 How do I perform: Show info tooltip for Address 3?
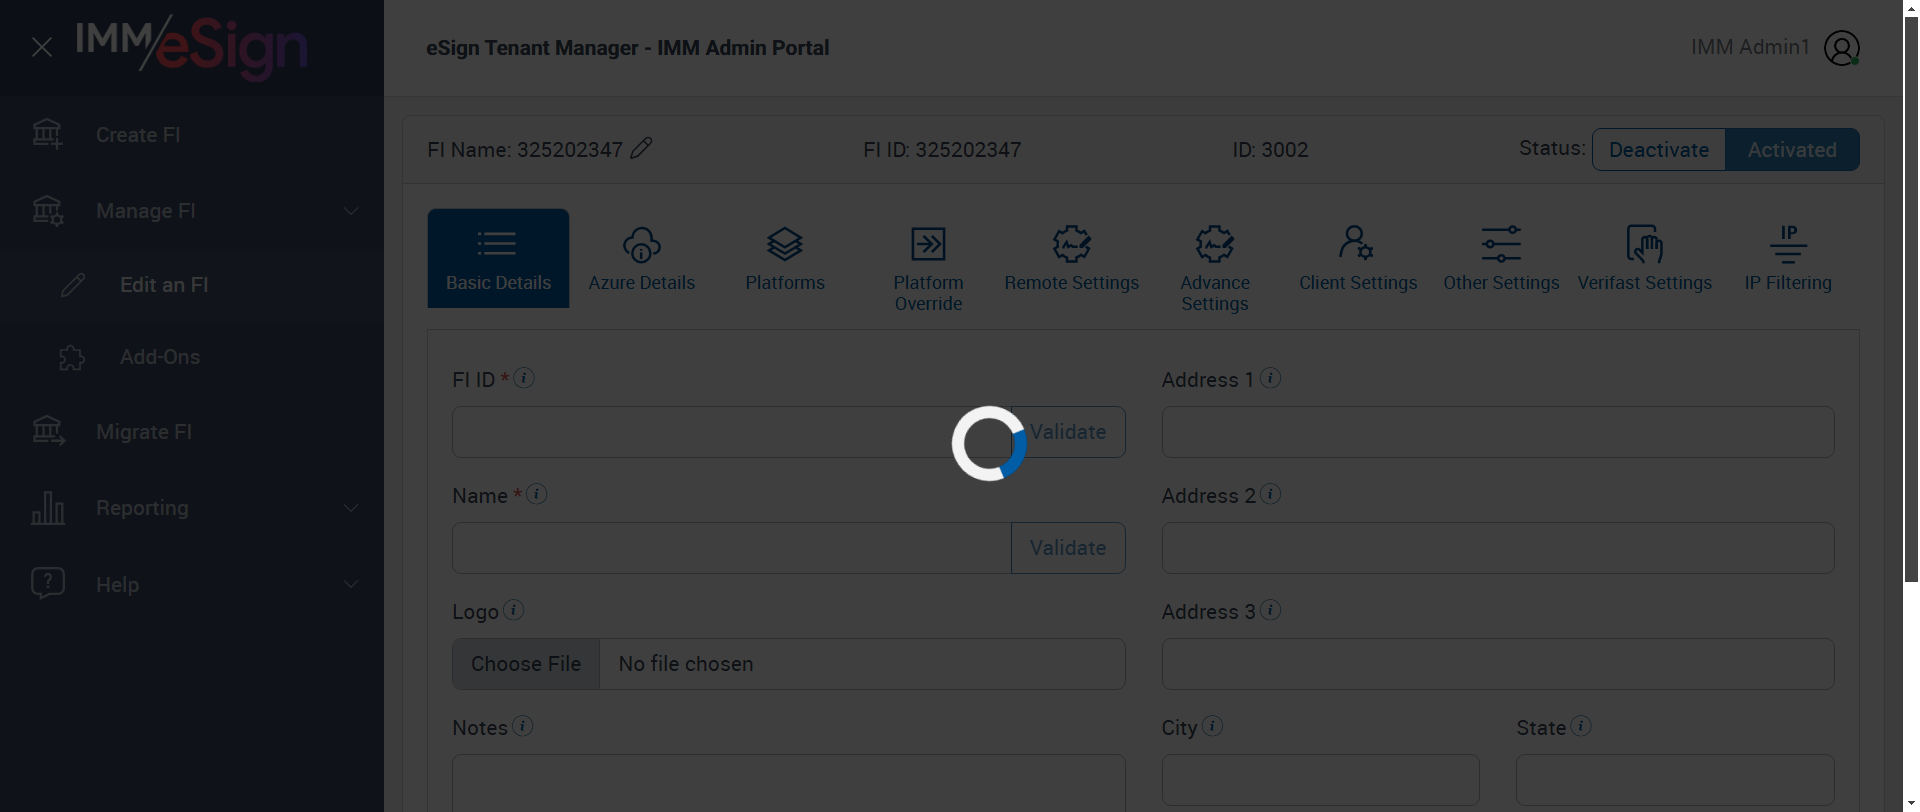[x=1271, y=610]
